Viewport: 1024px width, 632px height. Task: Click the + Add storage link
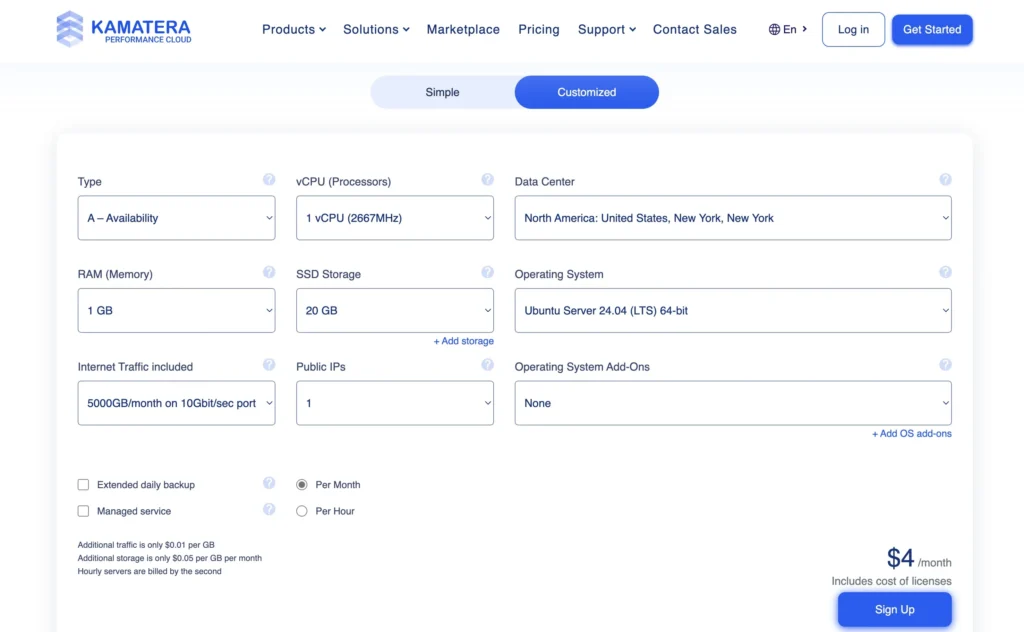pyautogui.click(x=463, y=341)
